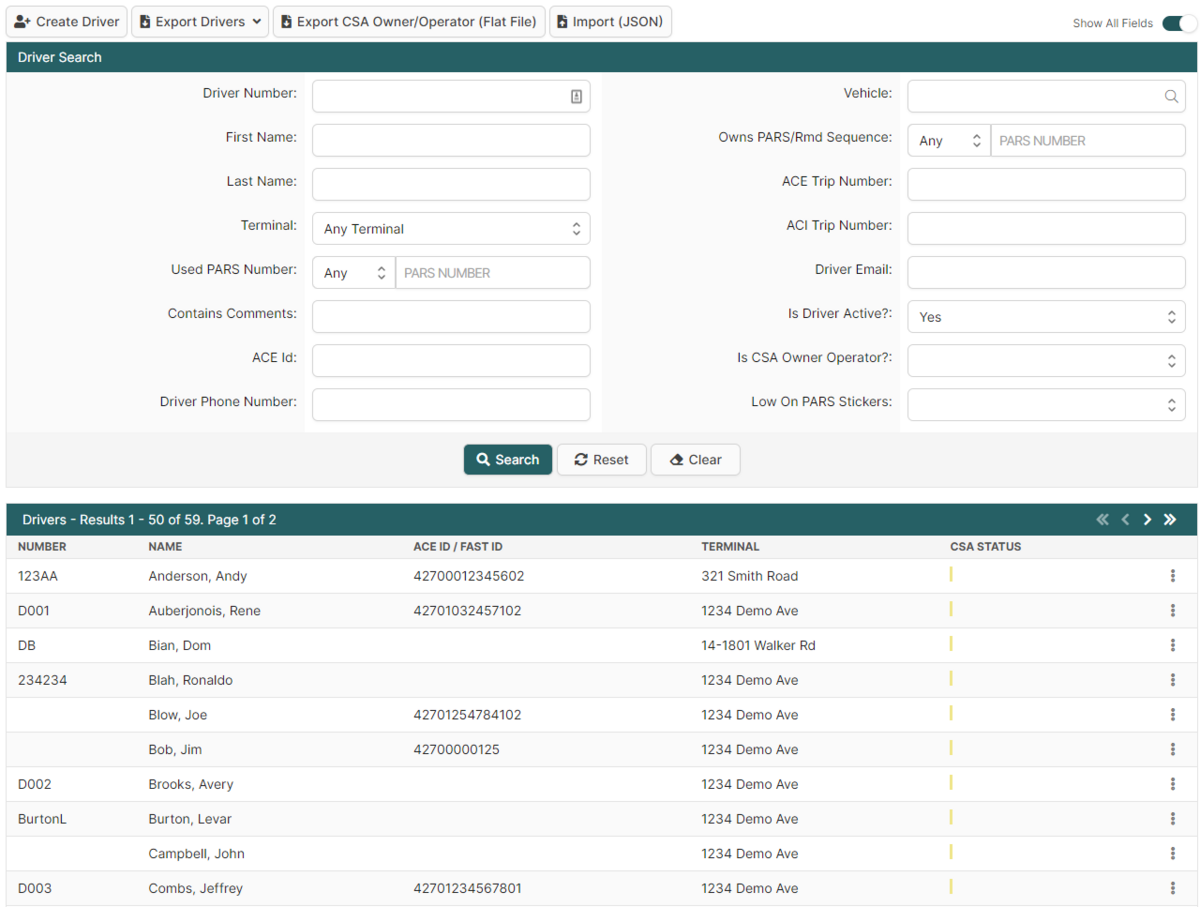Go to next page with the right chevron
Viewport: 1200px width, 907px height.
point(1147,519)
